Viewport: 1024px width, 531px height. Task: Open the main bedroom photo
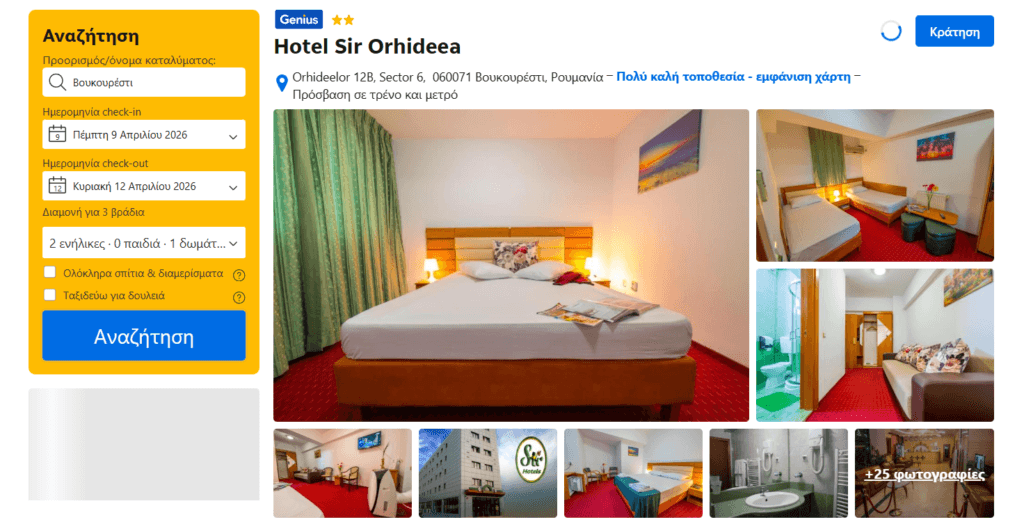(x=511, y=265)
